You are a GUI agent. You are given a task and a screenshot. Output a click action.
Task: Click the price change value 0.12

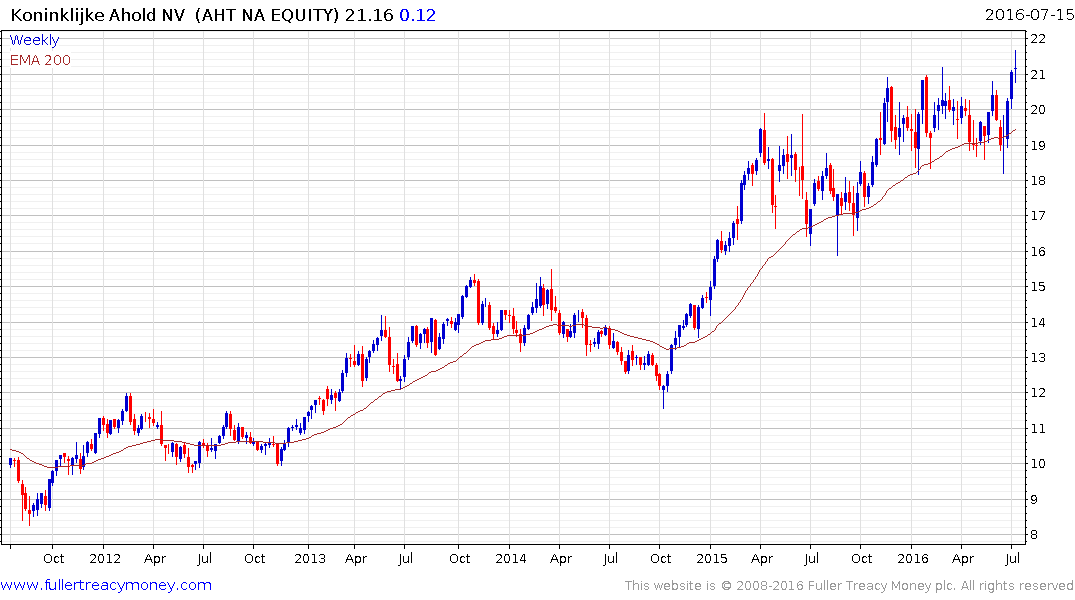pos(418,15)
